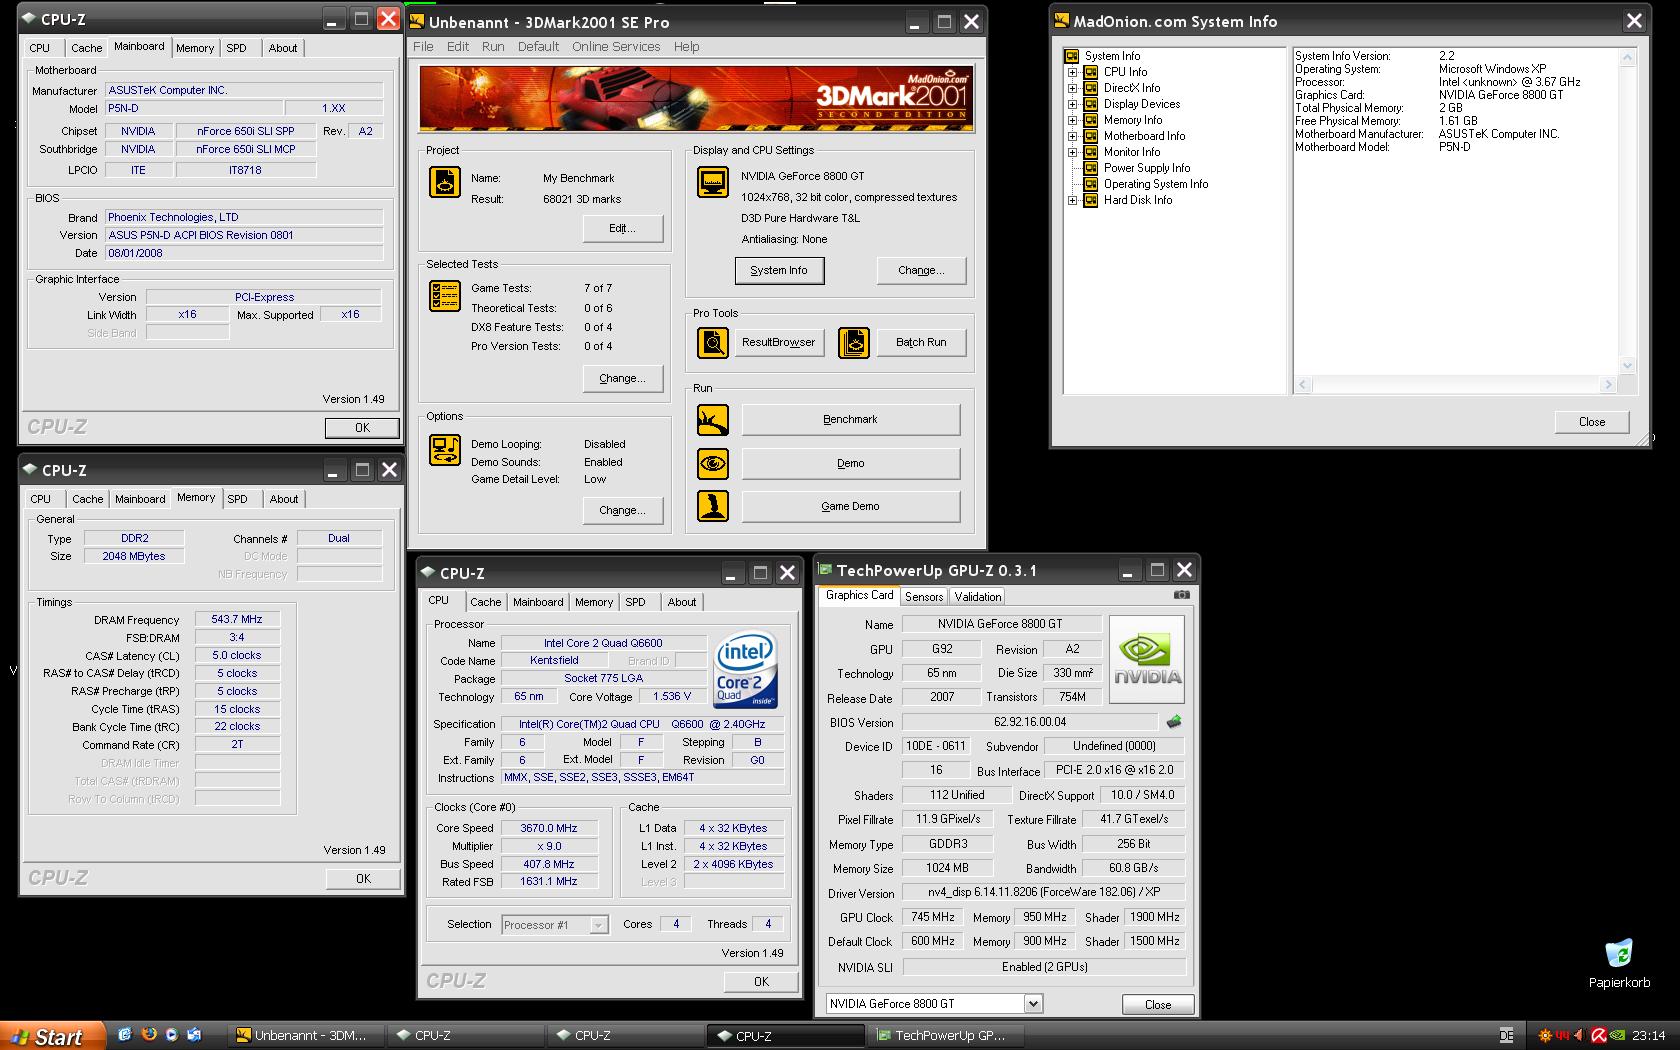Launch Firefox from quick launch
Image resolution: width=1680 pixels, height=1050 pixels.
click(x=149, y=1035)
